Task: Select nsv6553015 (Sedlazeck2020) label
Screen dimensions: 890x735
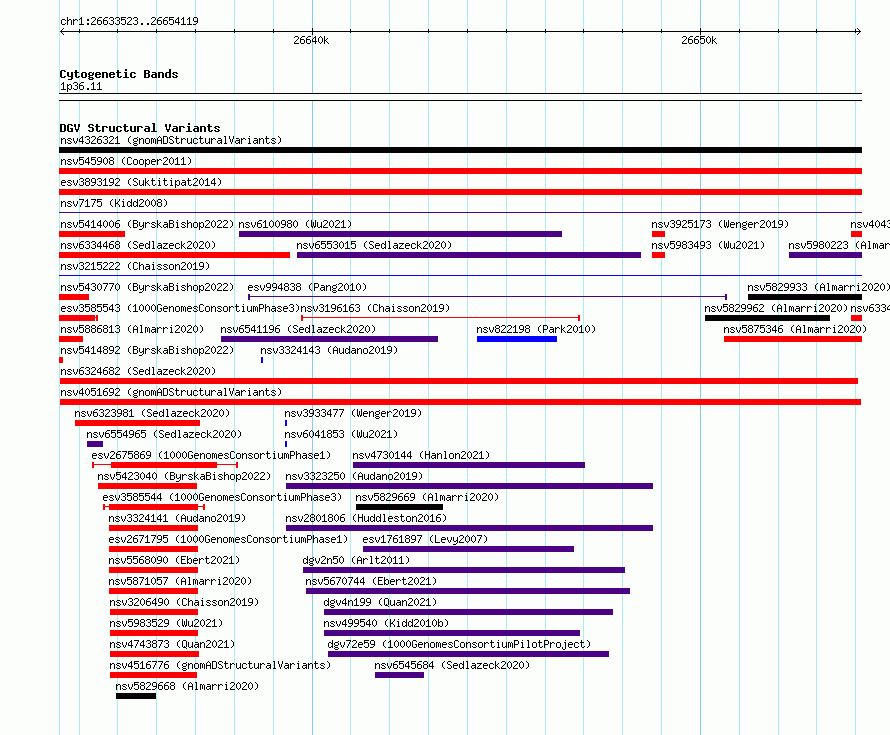Action: [374, 245]
